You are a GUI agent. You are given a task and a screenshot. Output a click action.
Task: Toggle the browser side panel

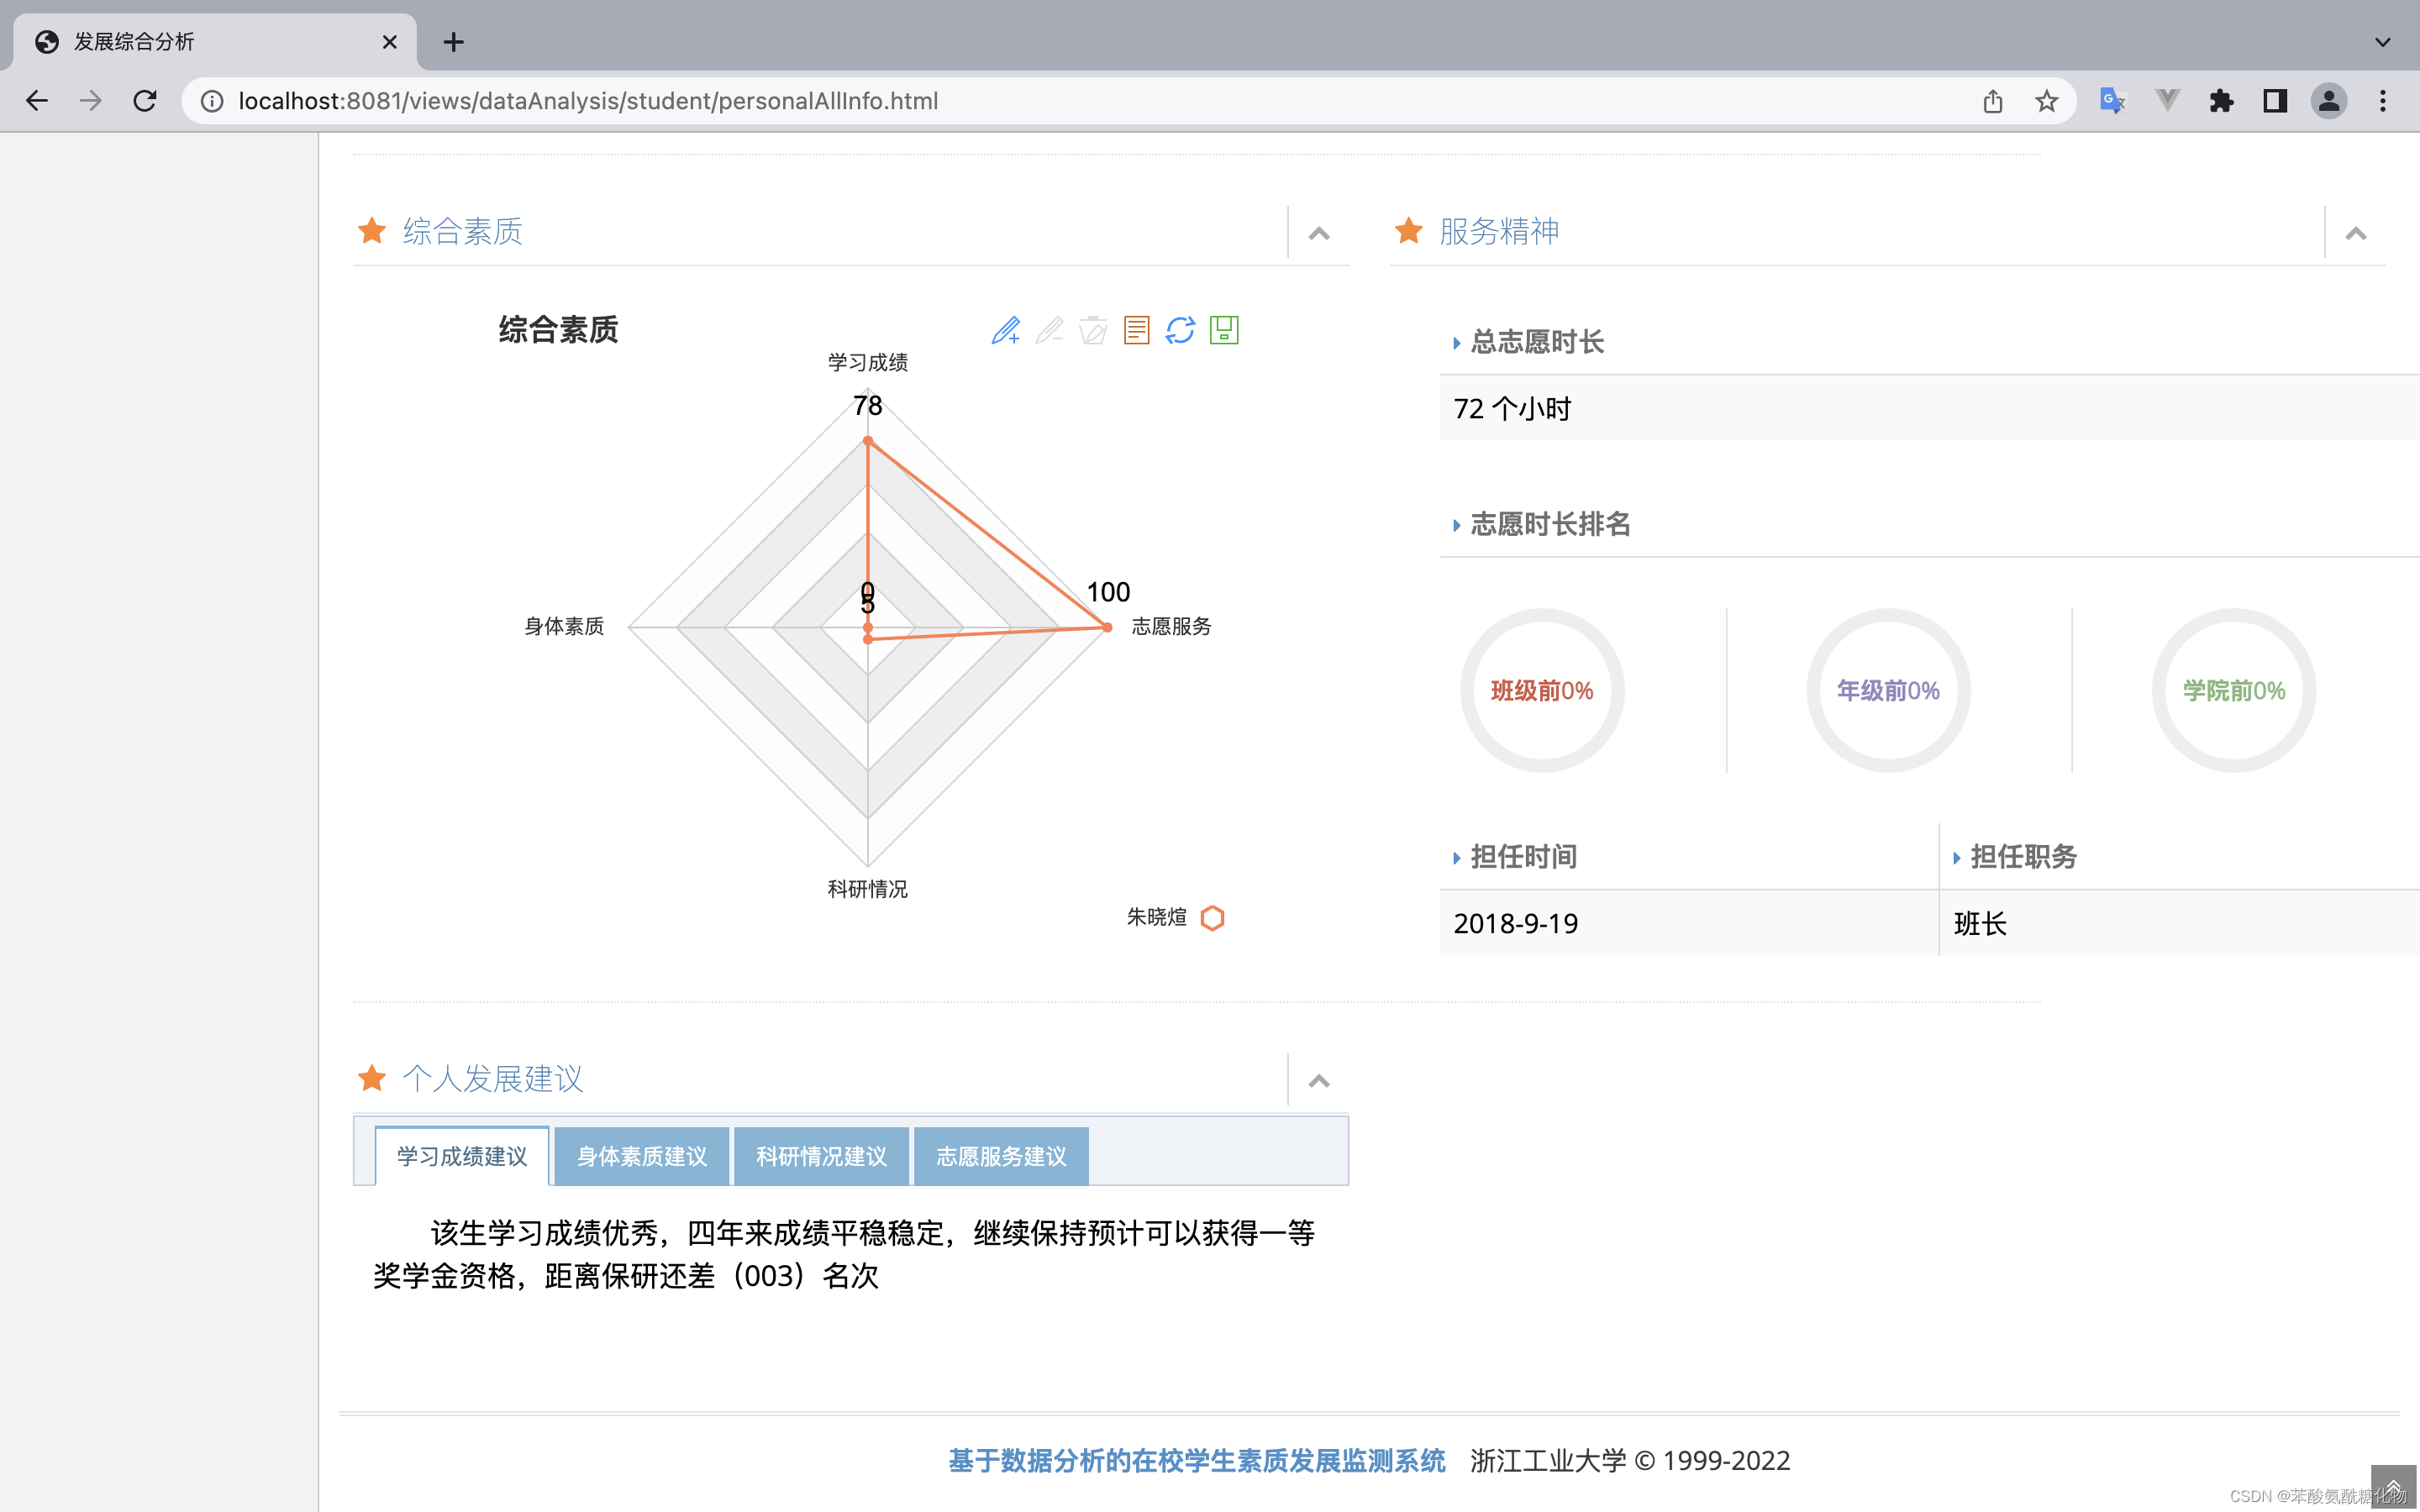click(x=2275, y=101)
